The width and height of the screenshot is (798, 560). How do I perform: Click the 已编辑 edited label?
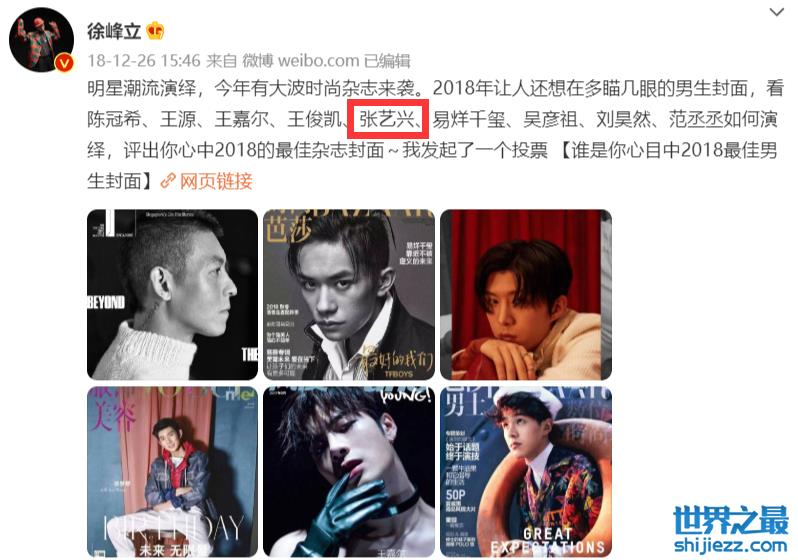[387, 61]
